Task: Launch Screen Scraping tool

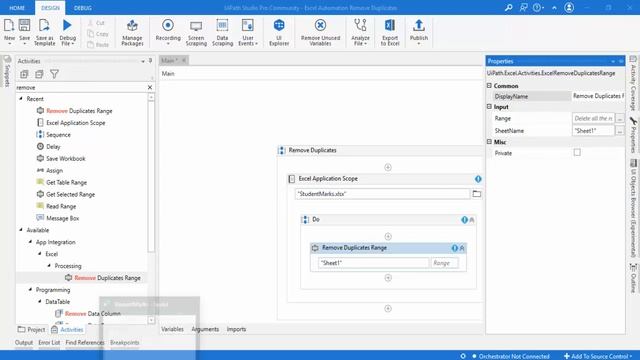Action: [196, 31]
